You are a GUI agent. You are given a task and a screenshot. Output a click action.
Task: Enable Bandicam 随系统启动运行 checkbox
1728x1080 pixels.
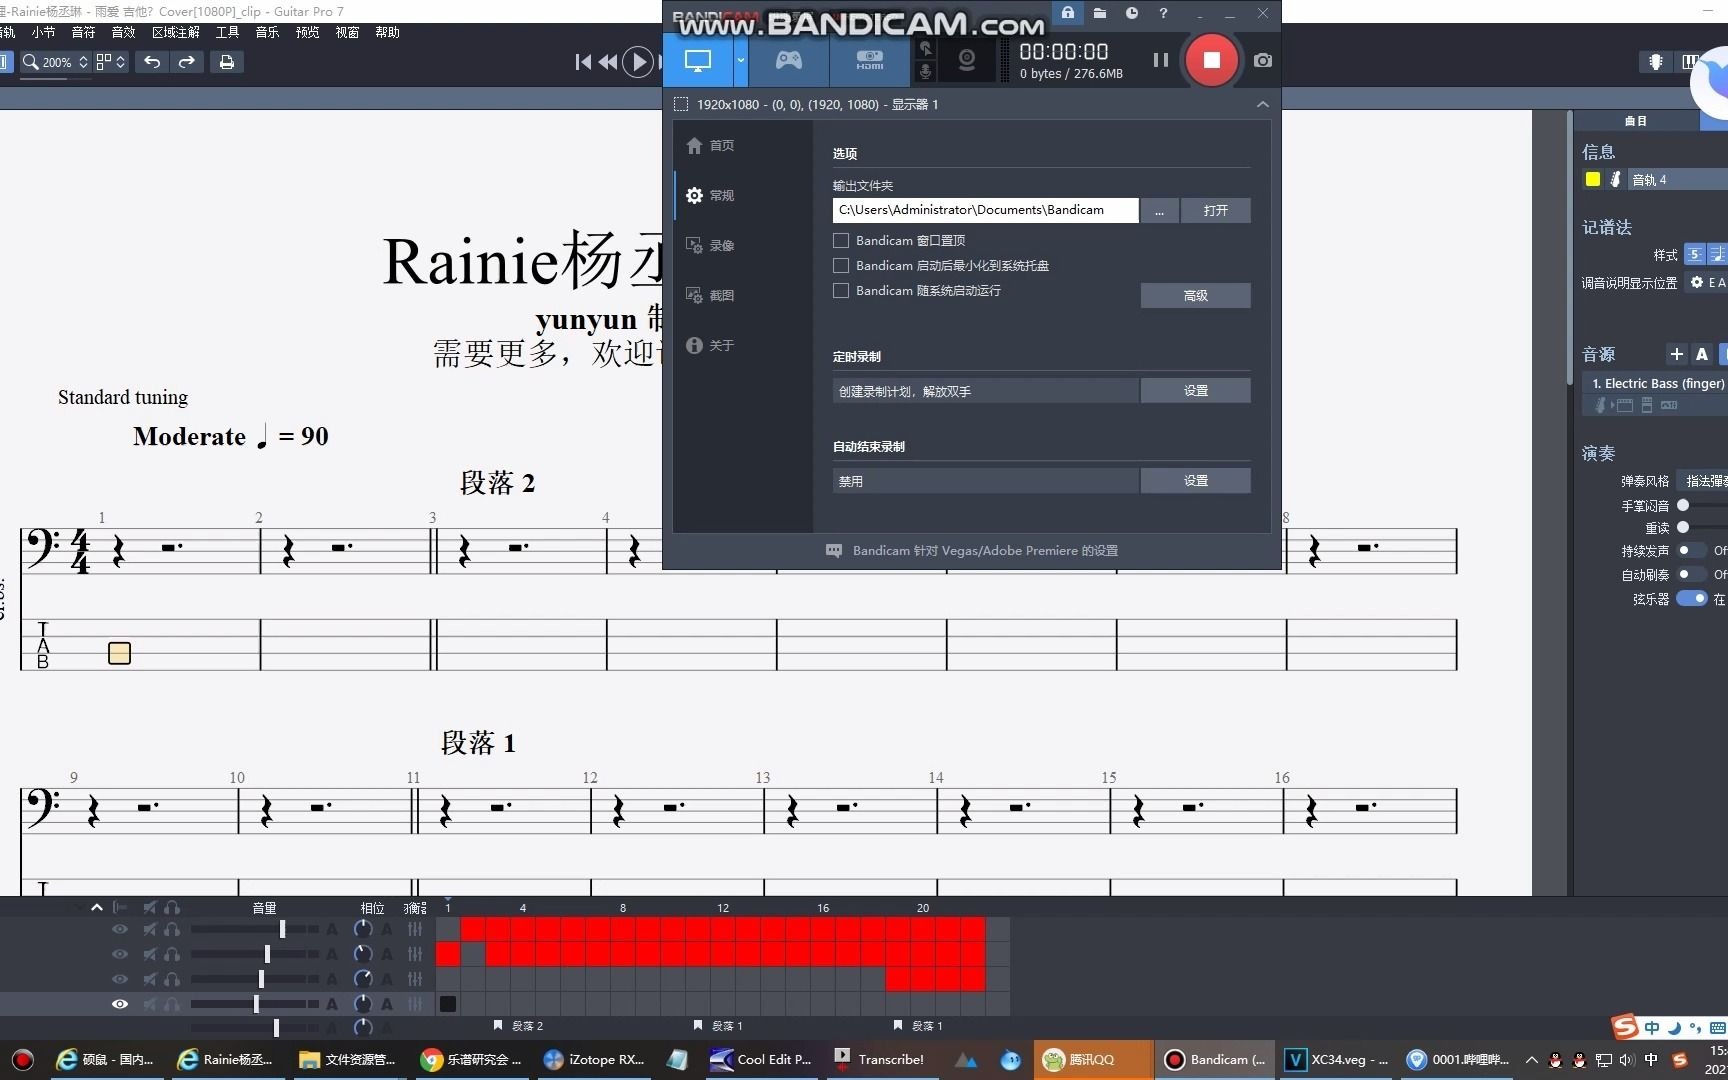point(841,291)
